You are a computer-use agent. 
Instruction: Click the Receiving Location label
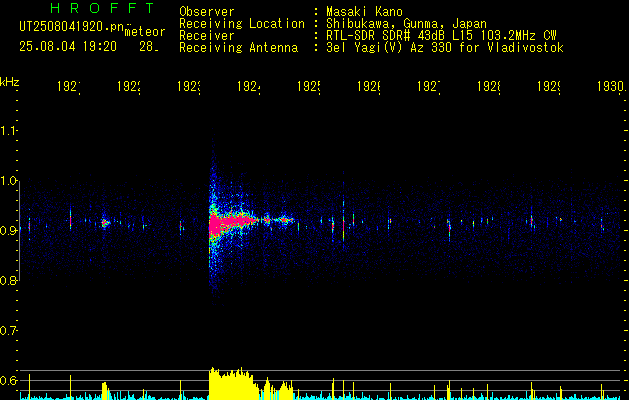[242, 24]
